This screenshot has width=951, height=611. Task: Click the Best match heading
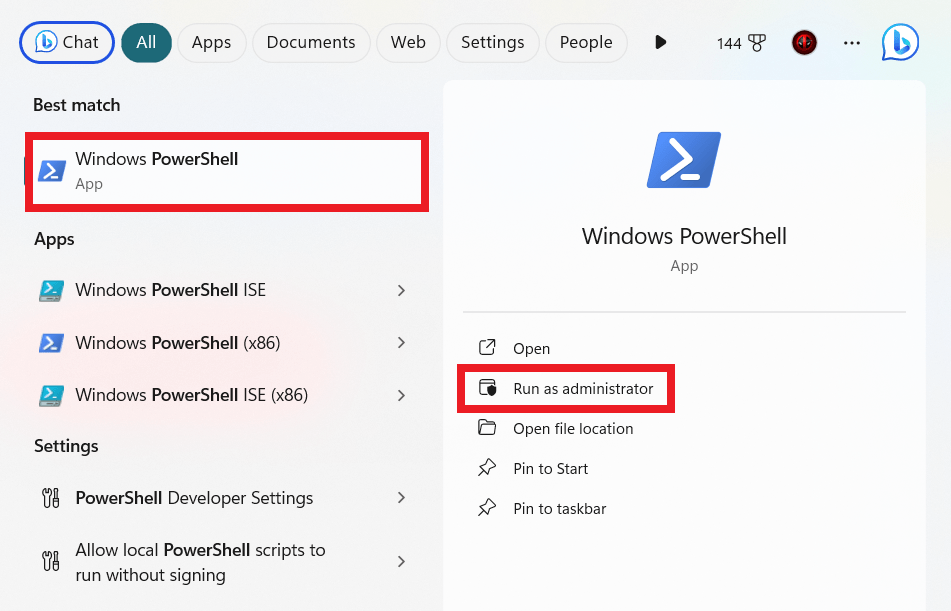coord(76,106)
